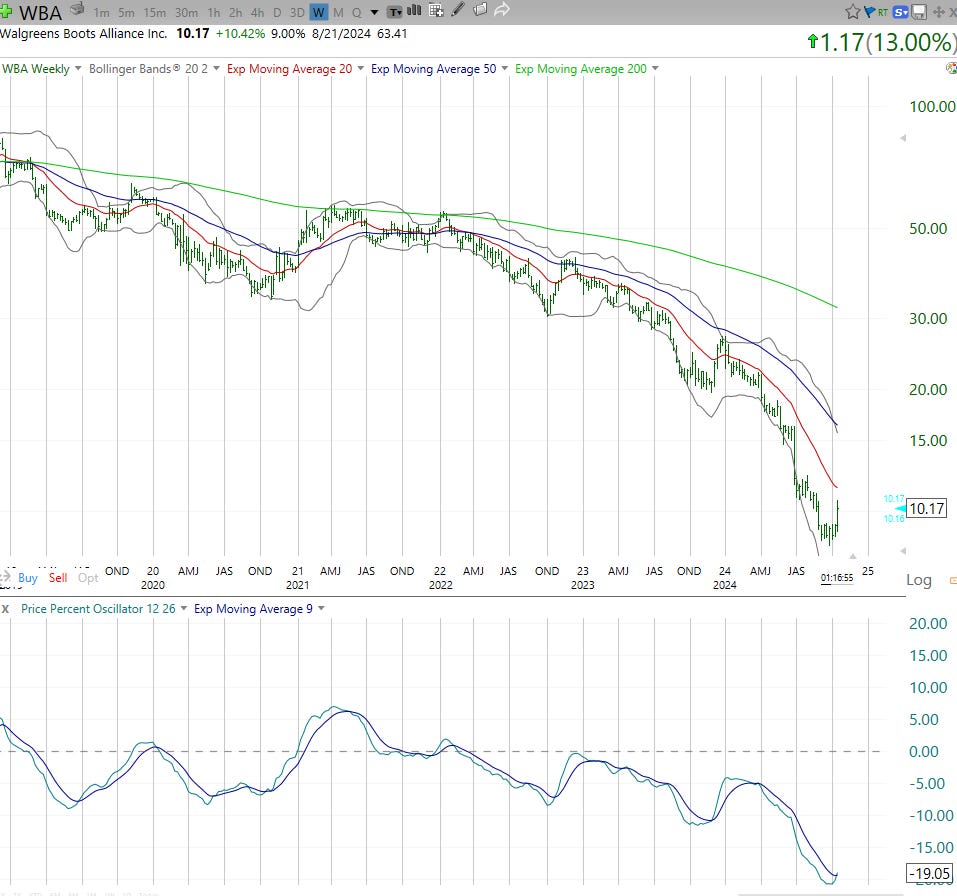
Task: Select the 2h timeframe
Action: click(236, 12)
